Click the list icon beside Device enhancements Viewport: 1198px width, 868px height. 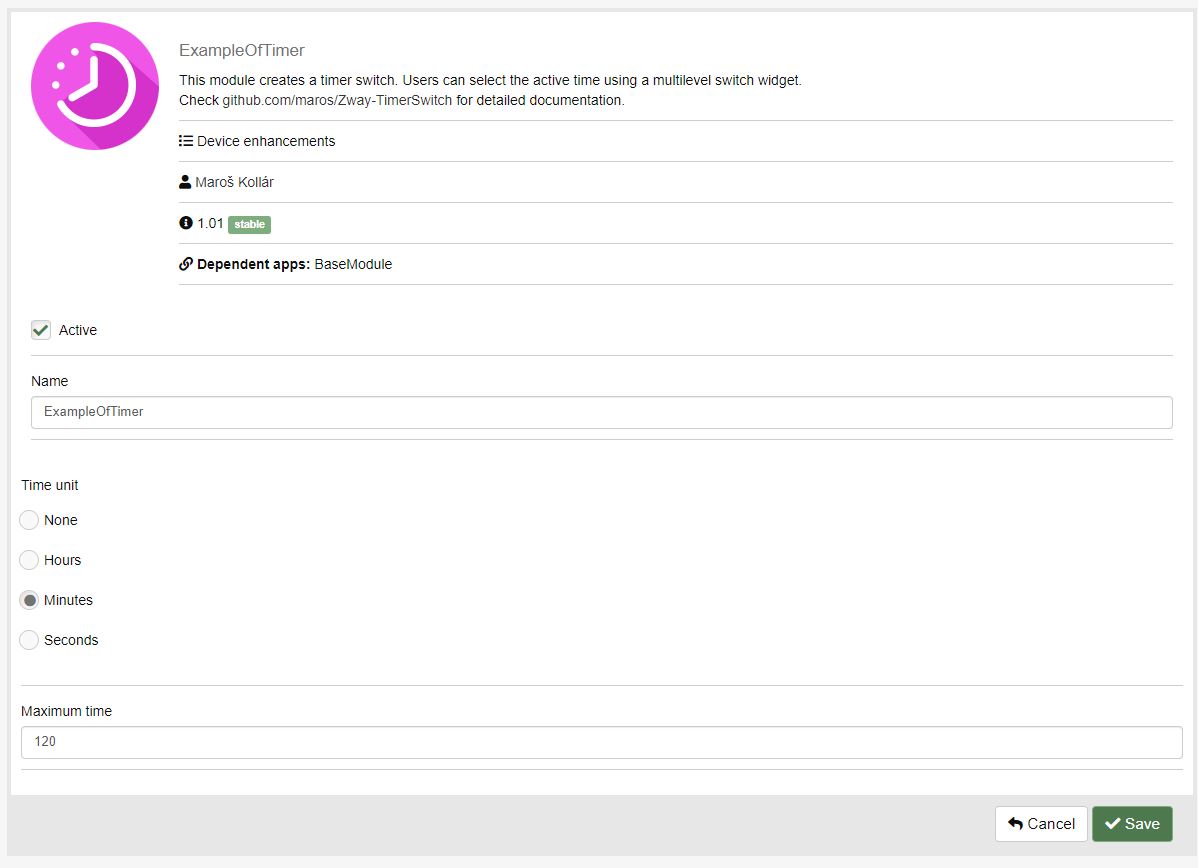pos(186,141)
